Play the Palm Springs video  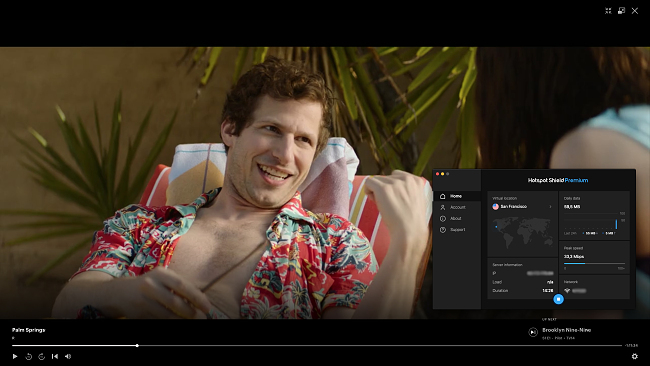tap(15, 356)
